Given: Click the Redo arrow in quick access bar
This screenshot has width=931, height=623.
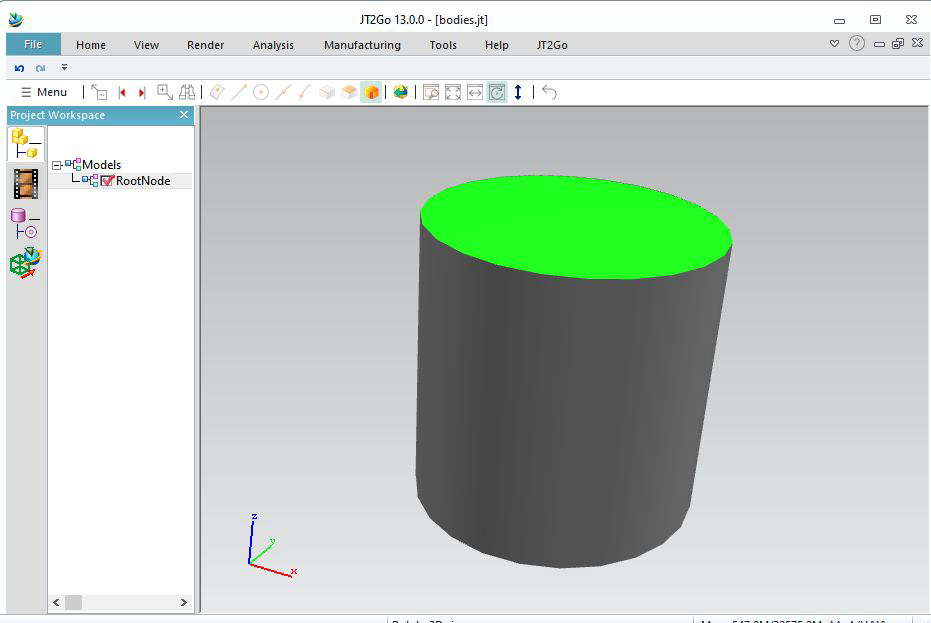Looking at the screenshot, I should pyautogui.click(x=40, y=68).
